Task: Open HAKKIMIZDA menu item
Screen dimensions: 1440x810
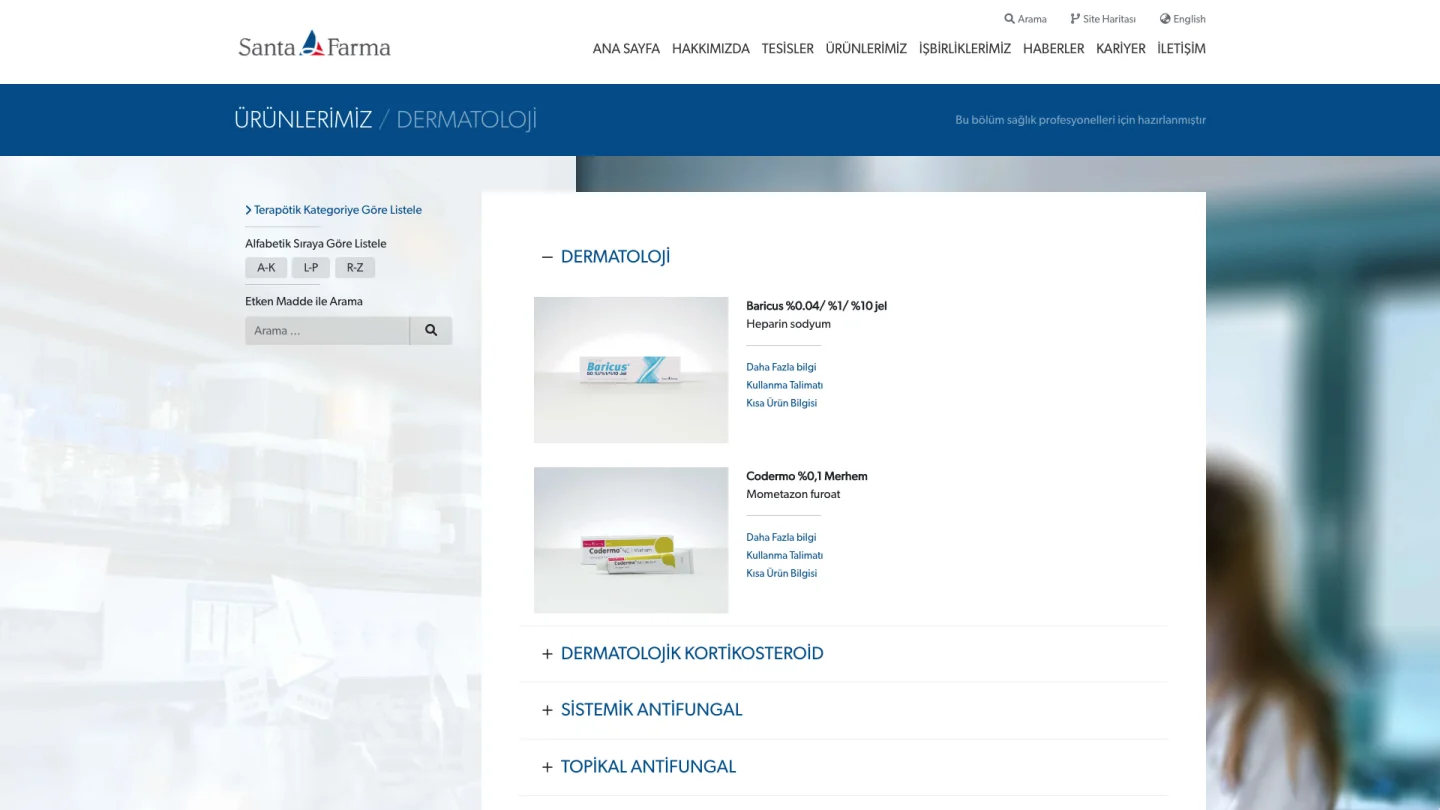Action: 711,48
